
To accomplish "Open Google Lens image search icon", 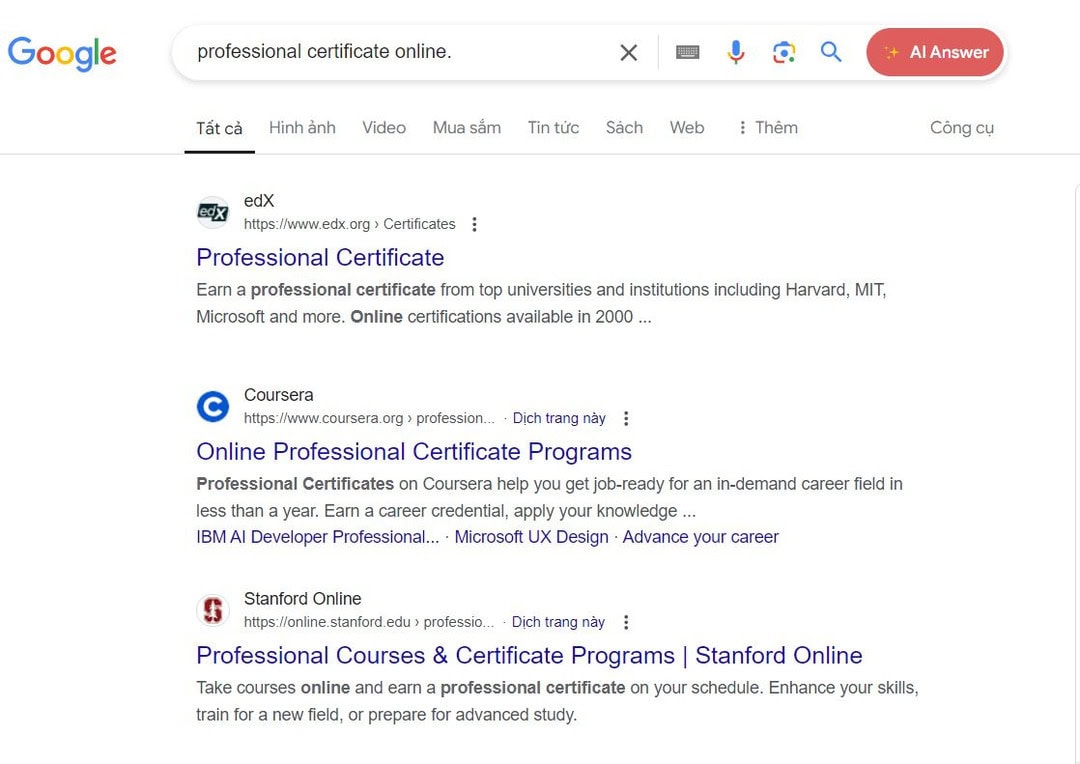I will point(784,52).
